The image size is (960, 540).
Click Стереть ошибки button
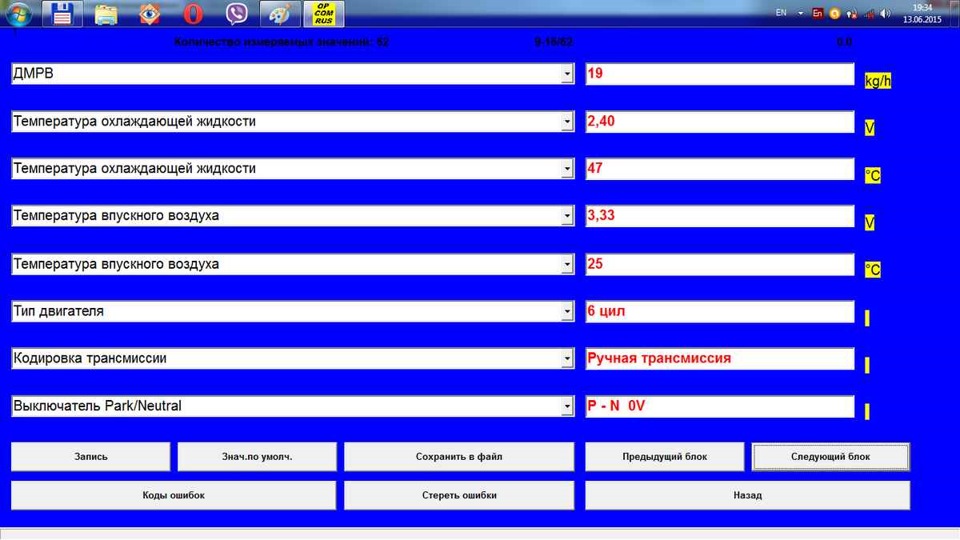pyautogui.click(x=459, y=495)
